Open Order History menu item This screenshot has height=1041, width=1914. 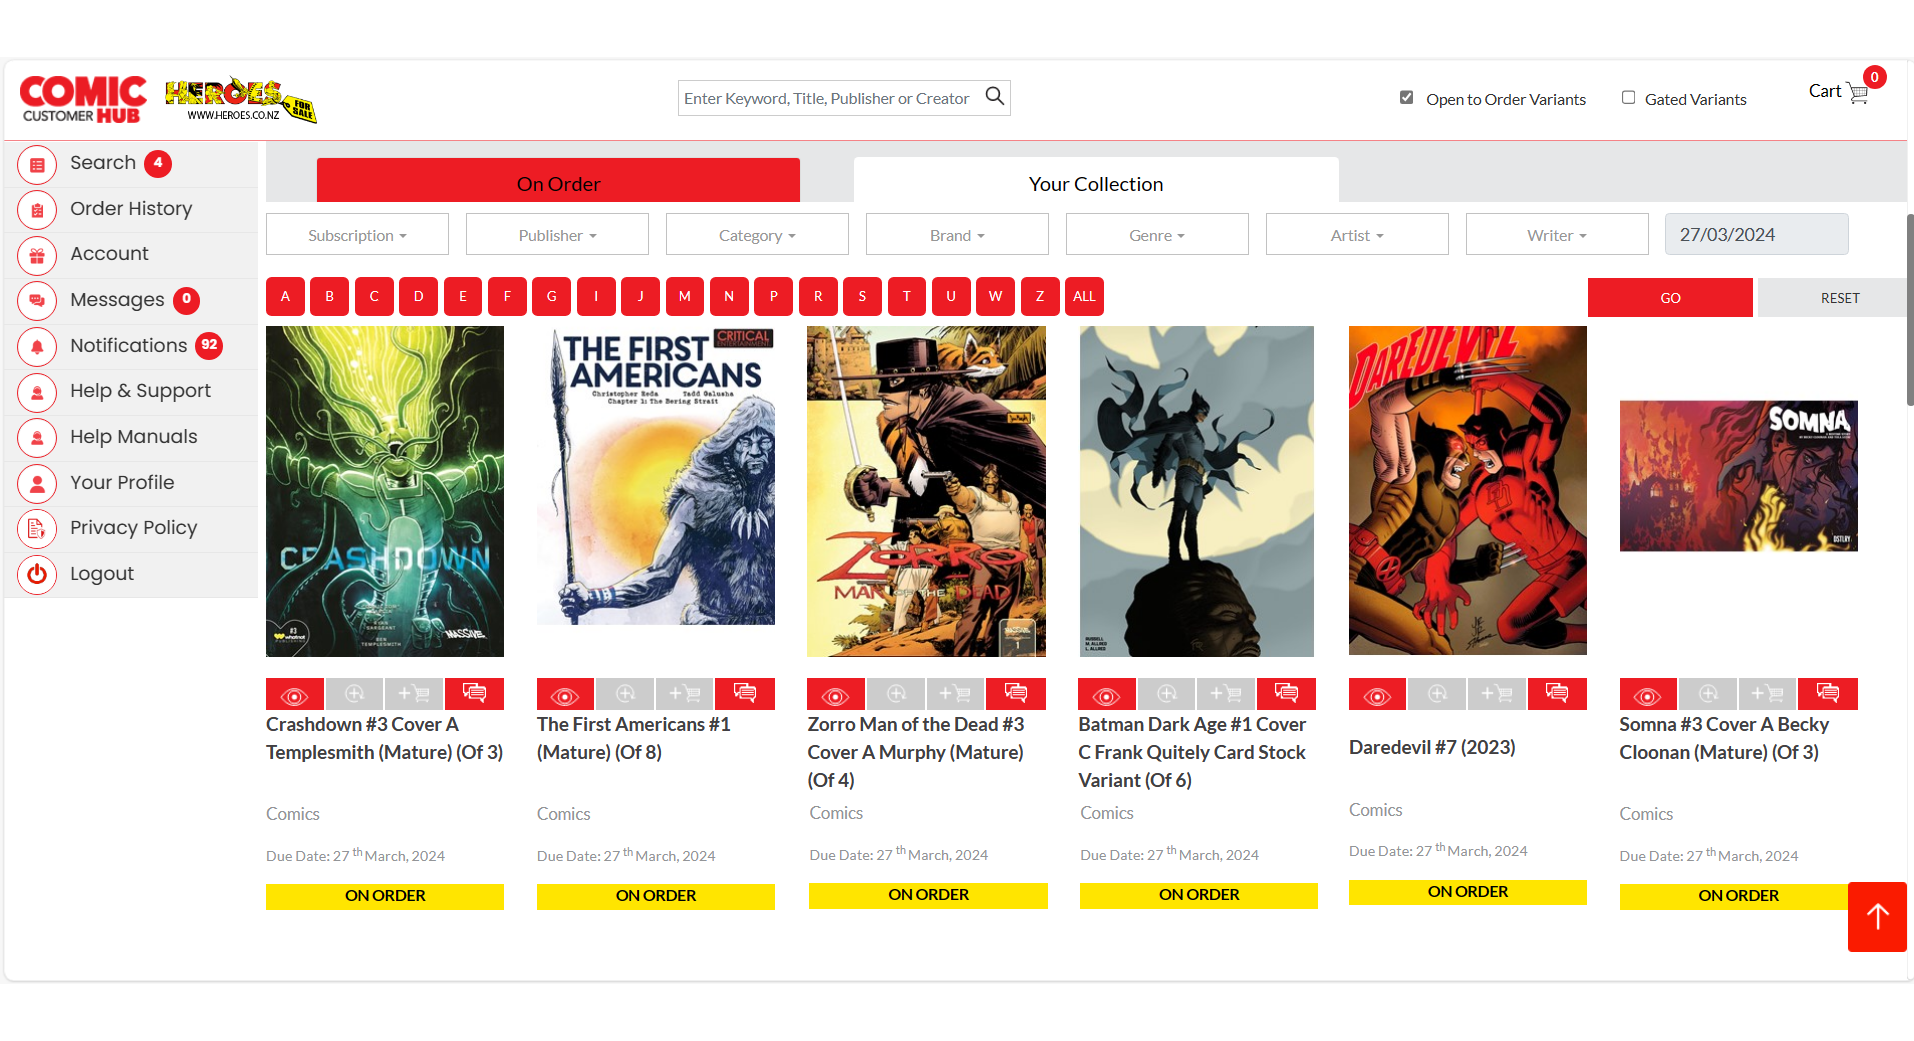click(x=131, y=209)
